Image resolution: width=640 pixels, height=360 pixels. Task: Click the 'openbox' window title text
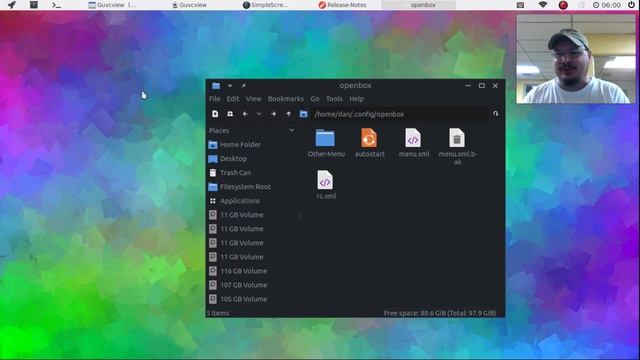tap(356, 85)
